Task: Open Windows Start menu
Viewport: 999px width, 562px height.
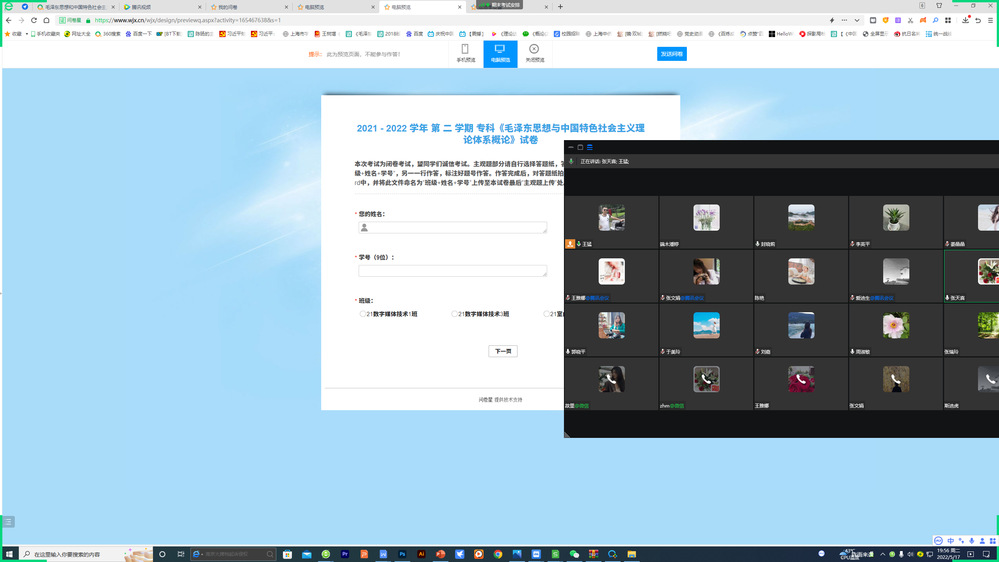Action: tap(10, 554)
